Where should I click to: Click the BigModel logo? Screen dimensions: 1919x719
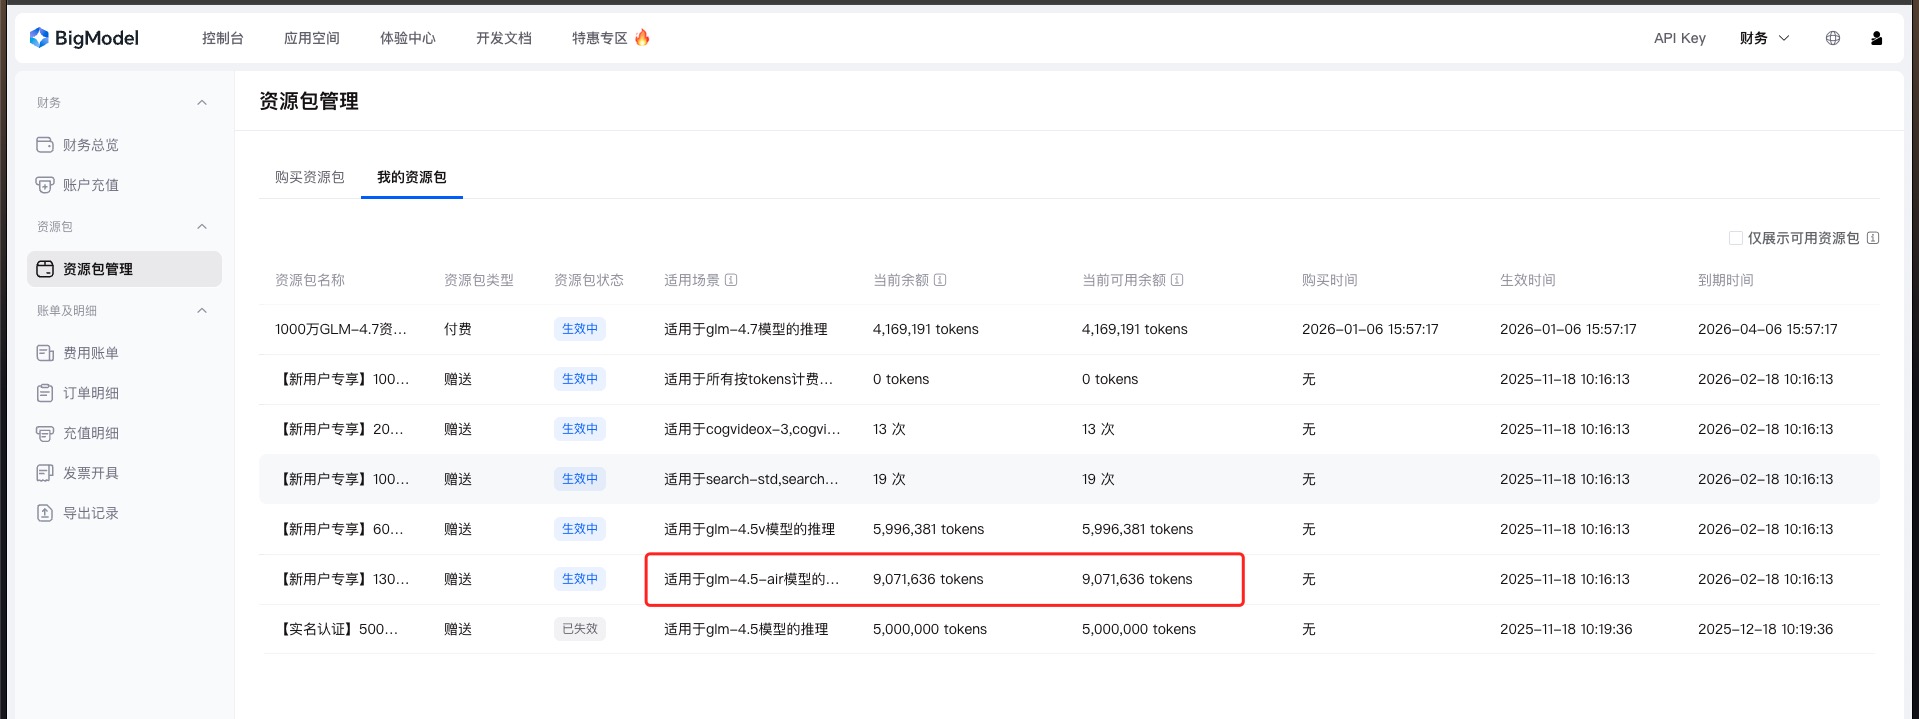tap(84, 38)
